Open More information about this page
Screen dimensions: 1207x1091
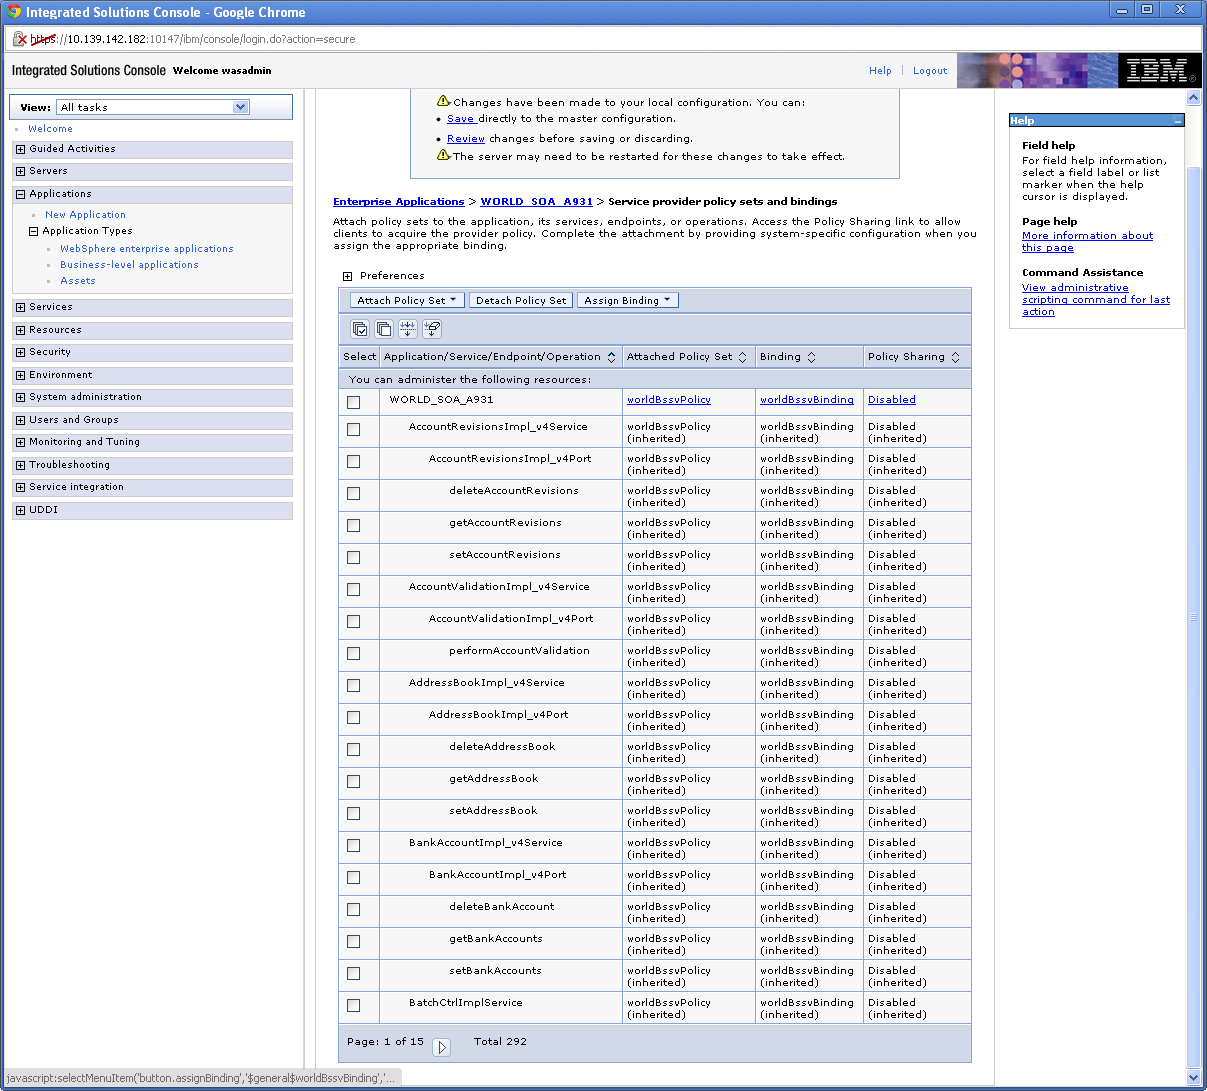(1087, 242)
